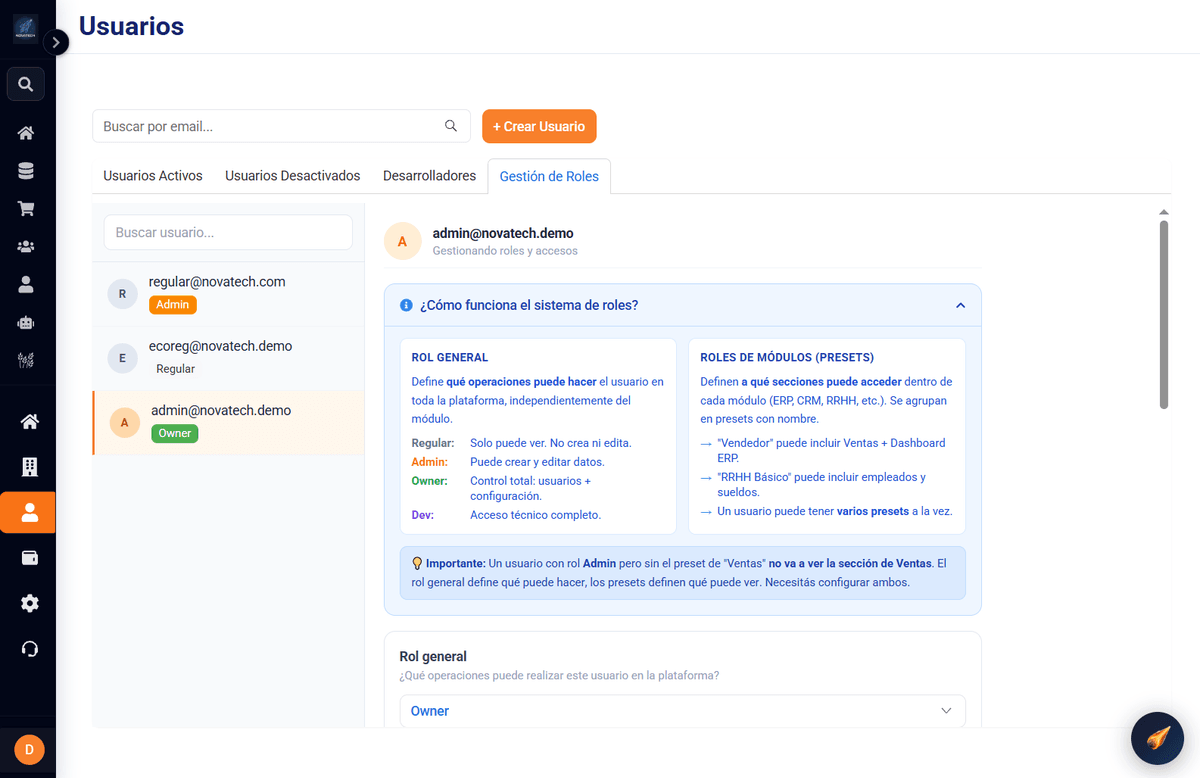Expand the sidebar with the arrow button
Screen dimensions: 1200x778
pos(56,42)
